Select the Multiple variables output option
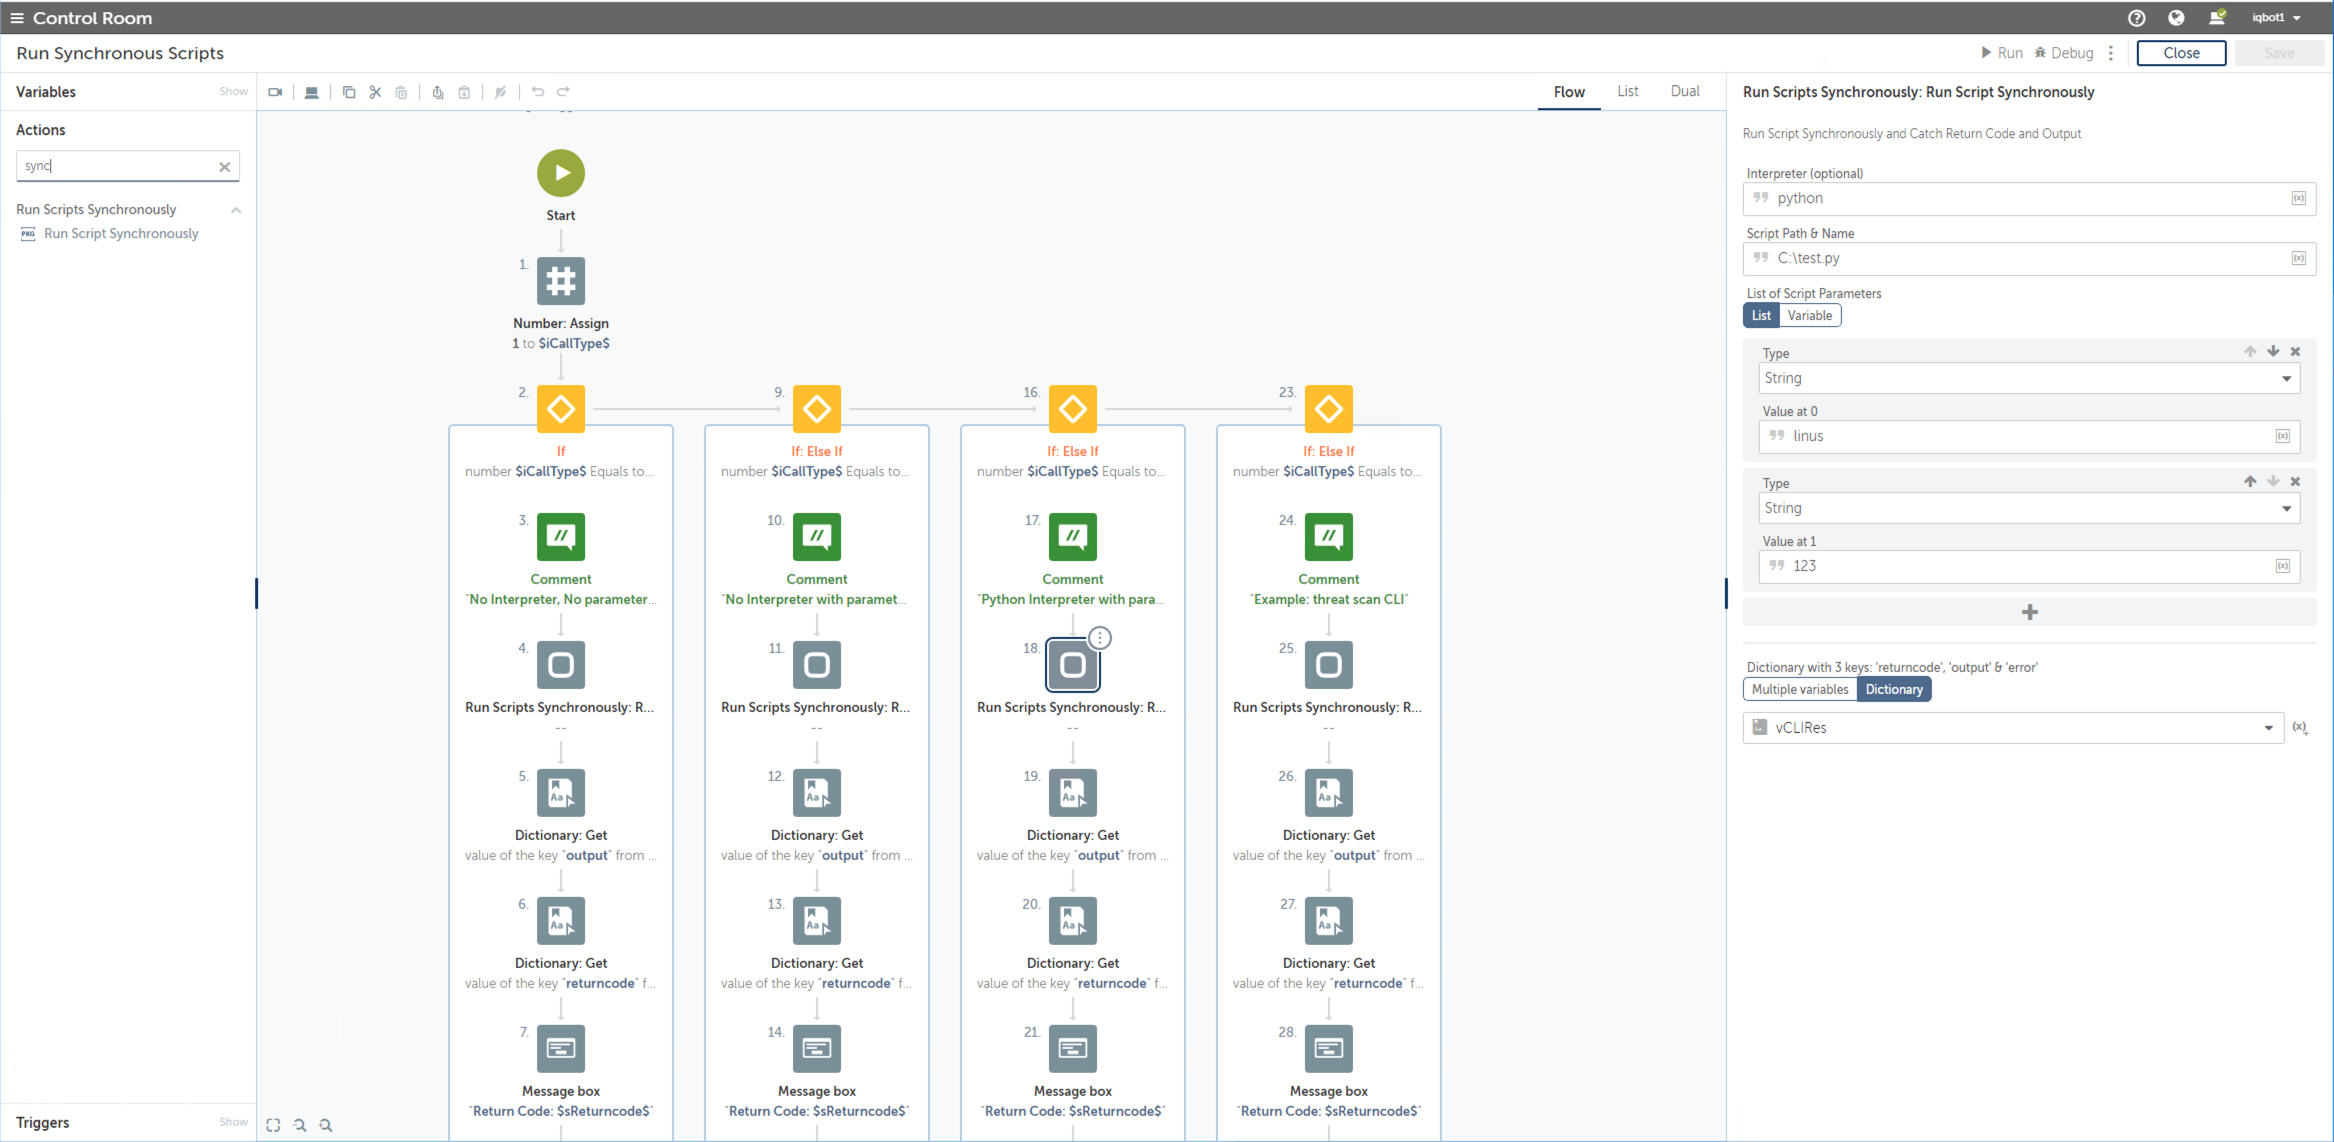This screenshot has height=1142, width=2334. coord(1799,689)
